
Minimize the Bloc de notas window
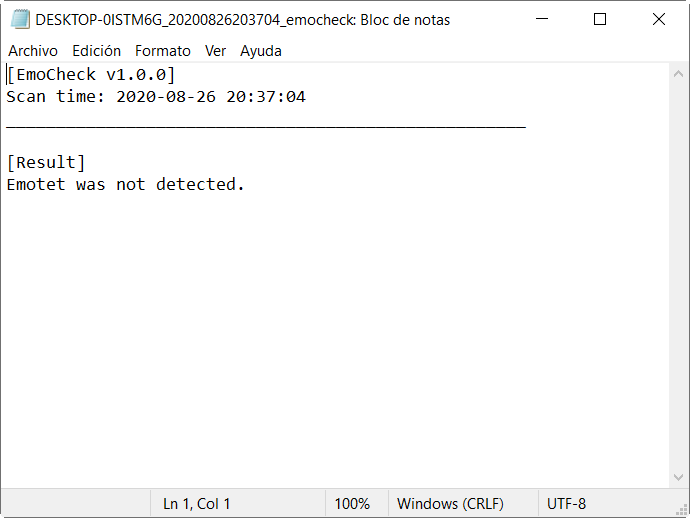click(542, 19)
